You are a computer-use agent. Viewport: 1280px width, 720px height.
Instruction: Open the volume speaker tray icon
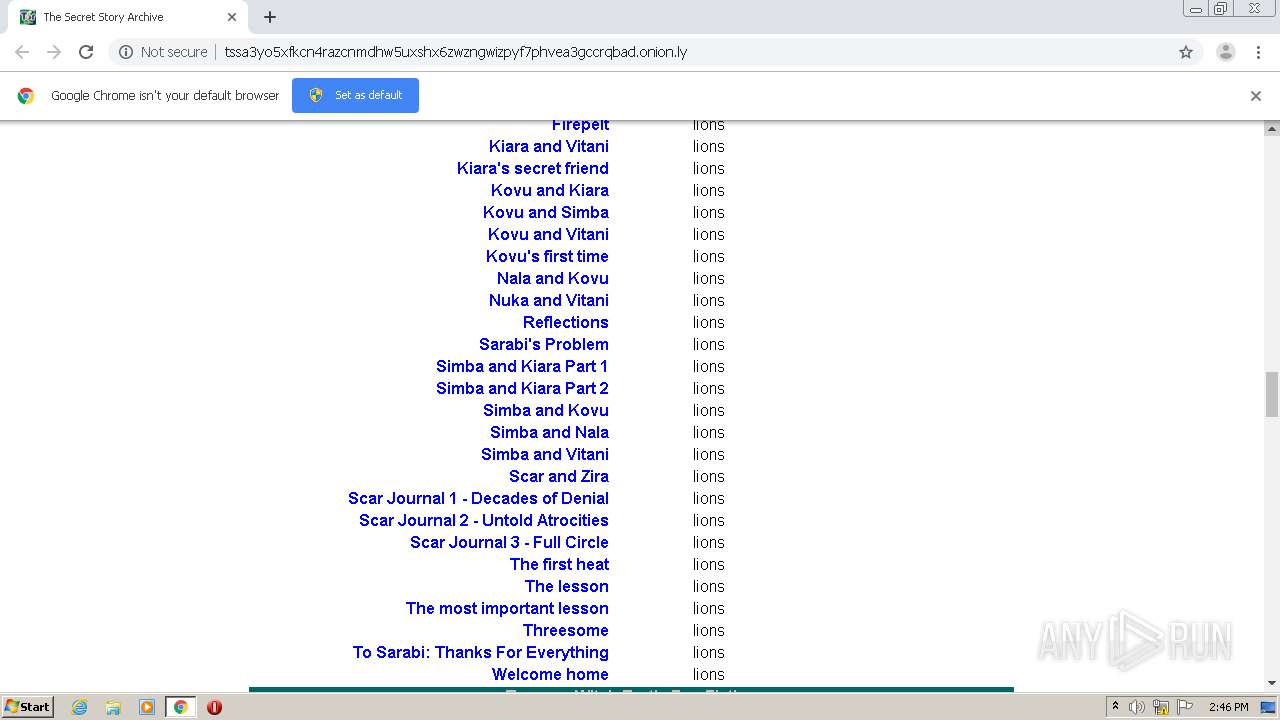[x=1137, y=707]
